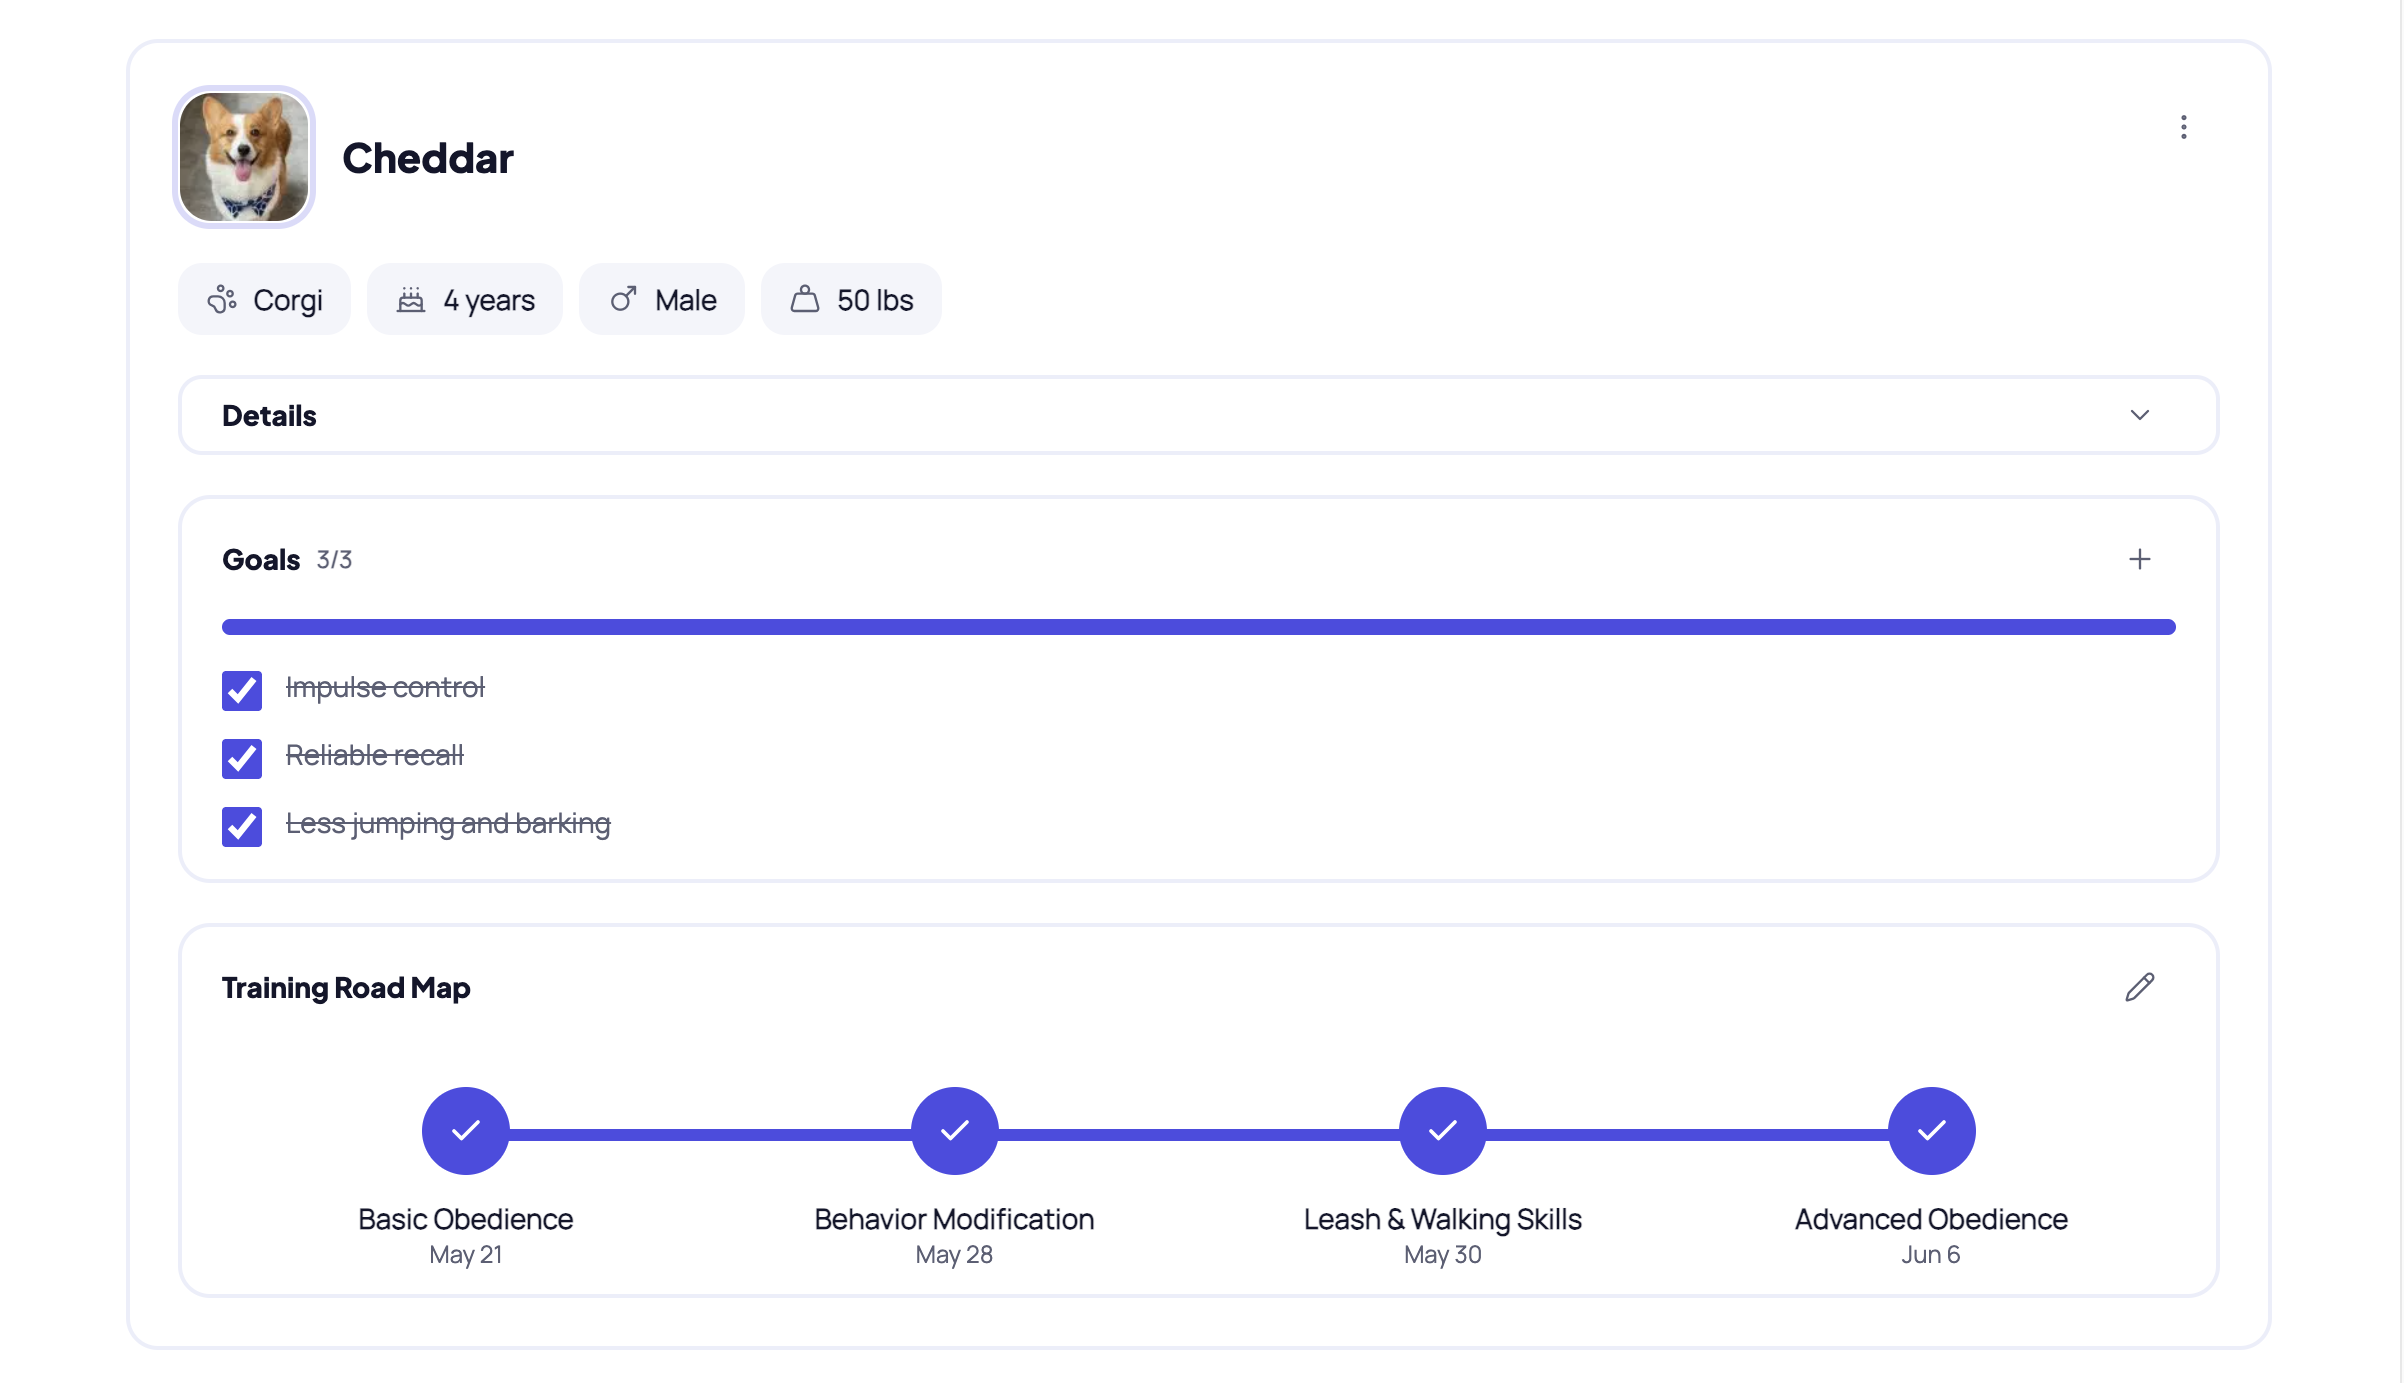Click the paw icon in the Corgi chip
The width and height of the screenshot is (2404, 1383).
222,300
